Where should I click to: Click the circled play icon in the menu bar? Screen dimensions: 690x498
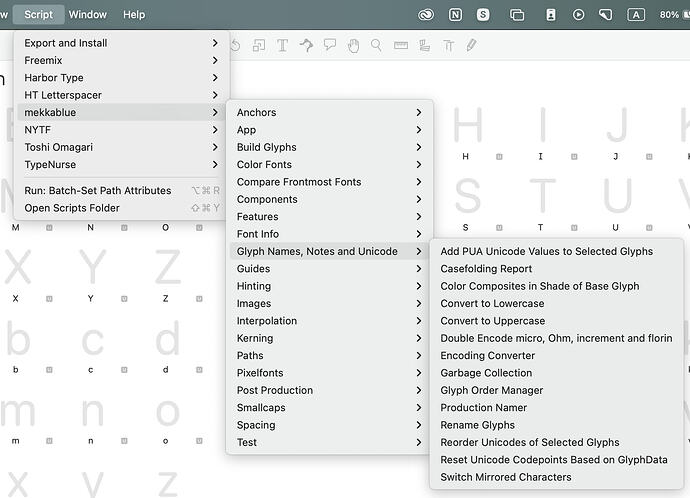pos(579,15)
